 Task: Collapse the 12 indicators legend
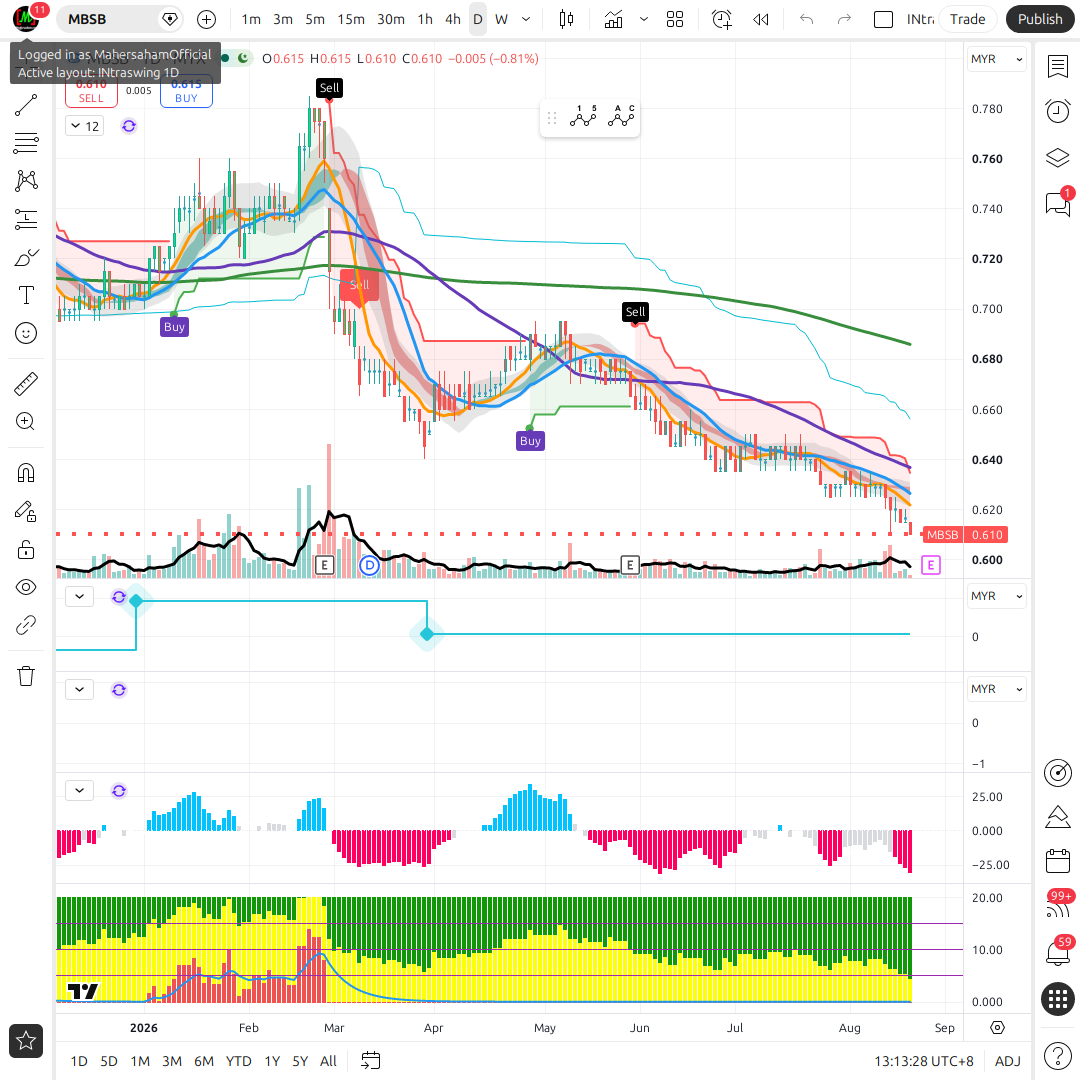pos(85,126)
